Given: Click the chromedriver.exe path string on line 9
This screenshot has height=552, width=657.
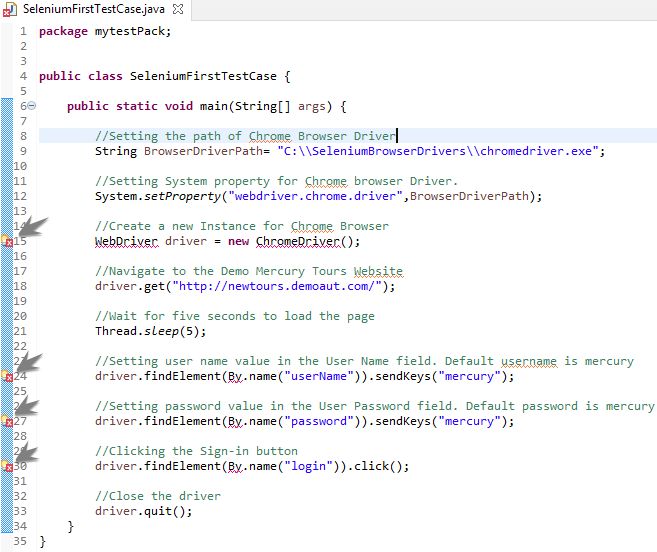Looking at the screenshot, I should (438, 151).
